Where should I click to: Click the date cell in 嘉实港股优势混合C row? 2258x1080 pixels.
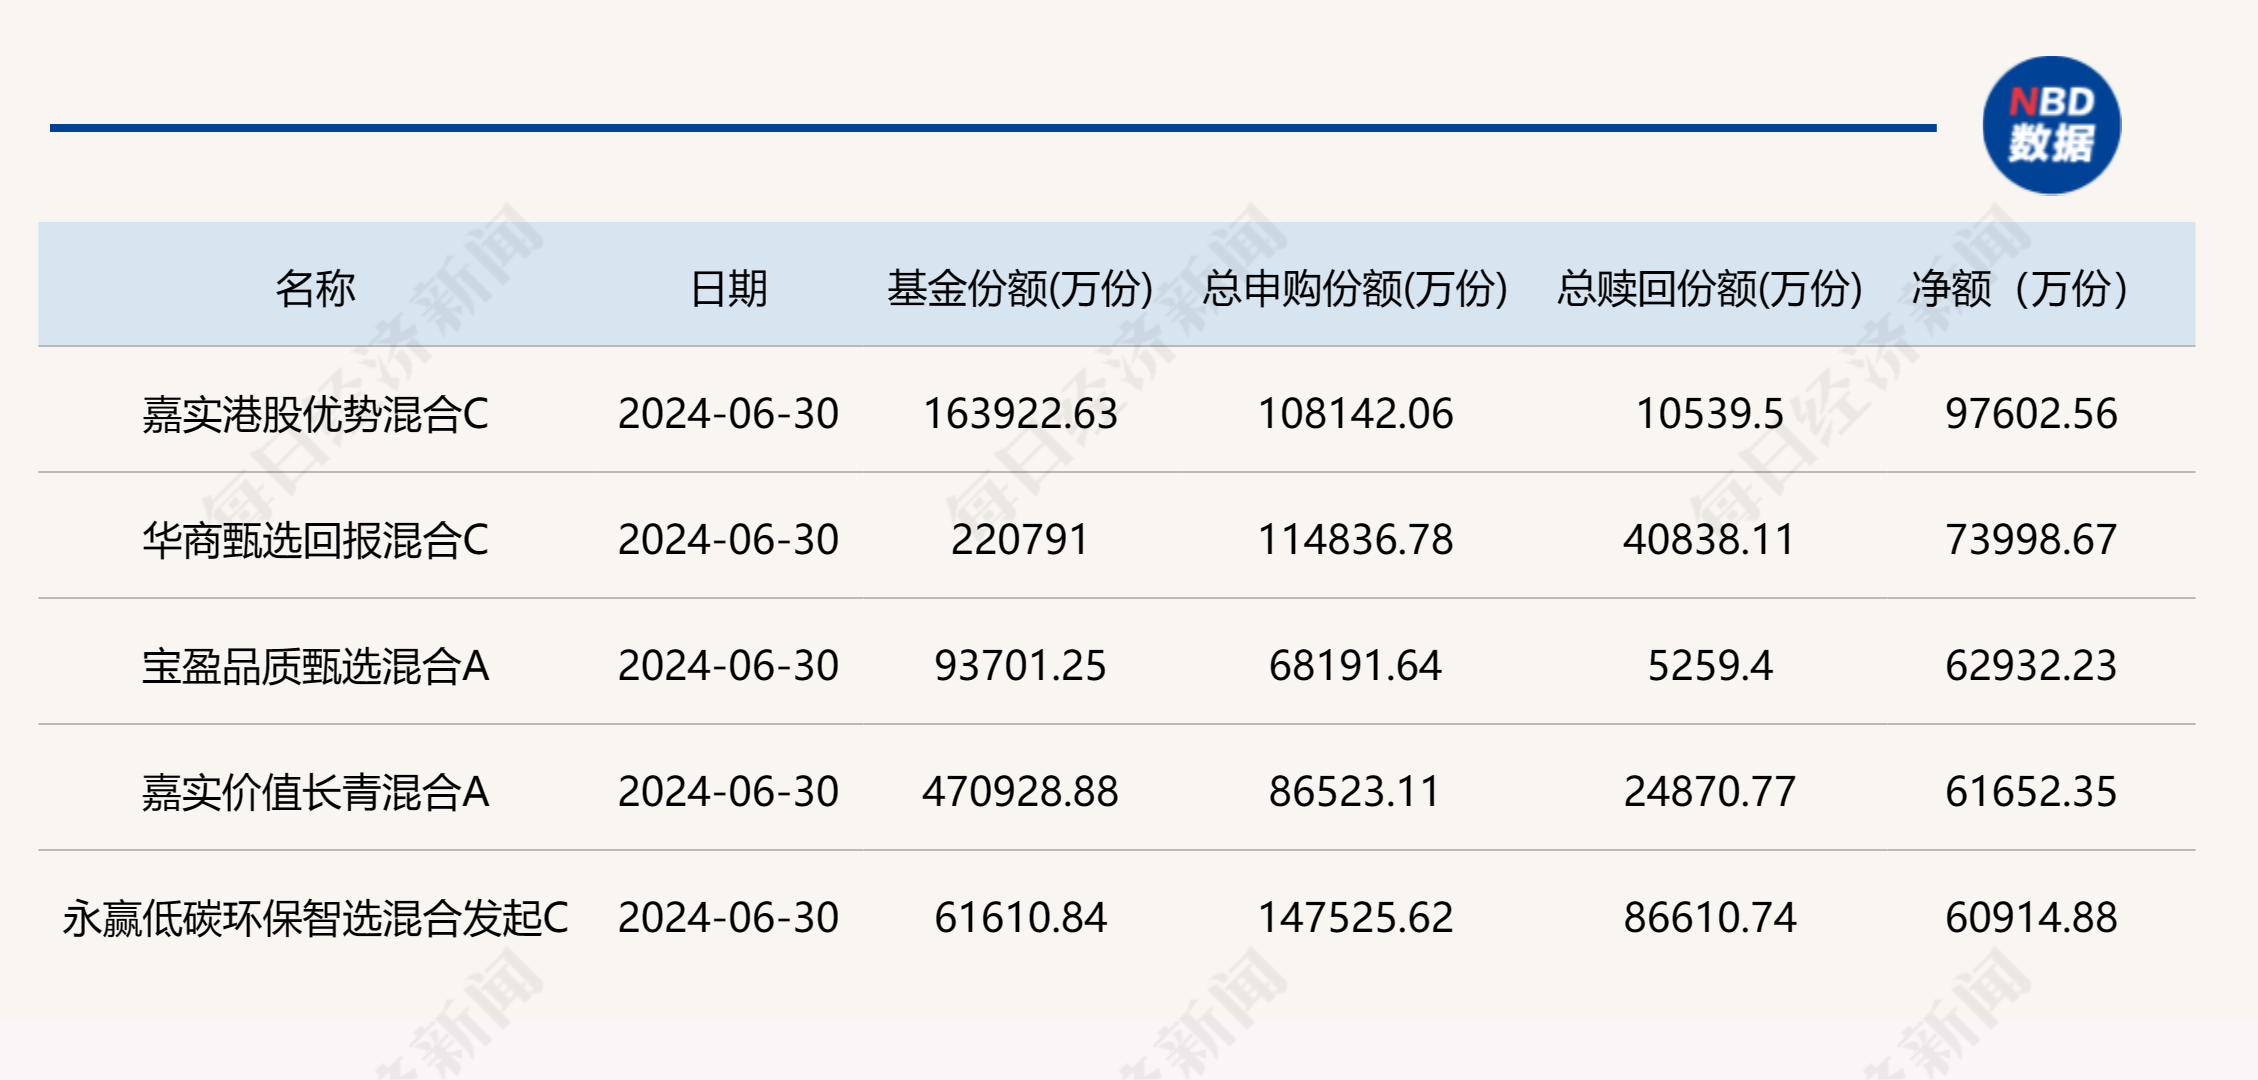click(728, 414)
